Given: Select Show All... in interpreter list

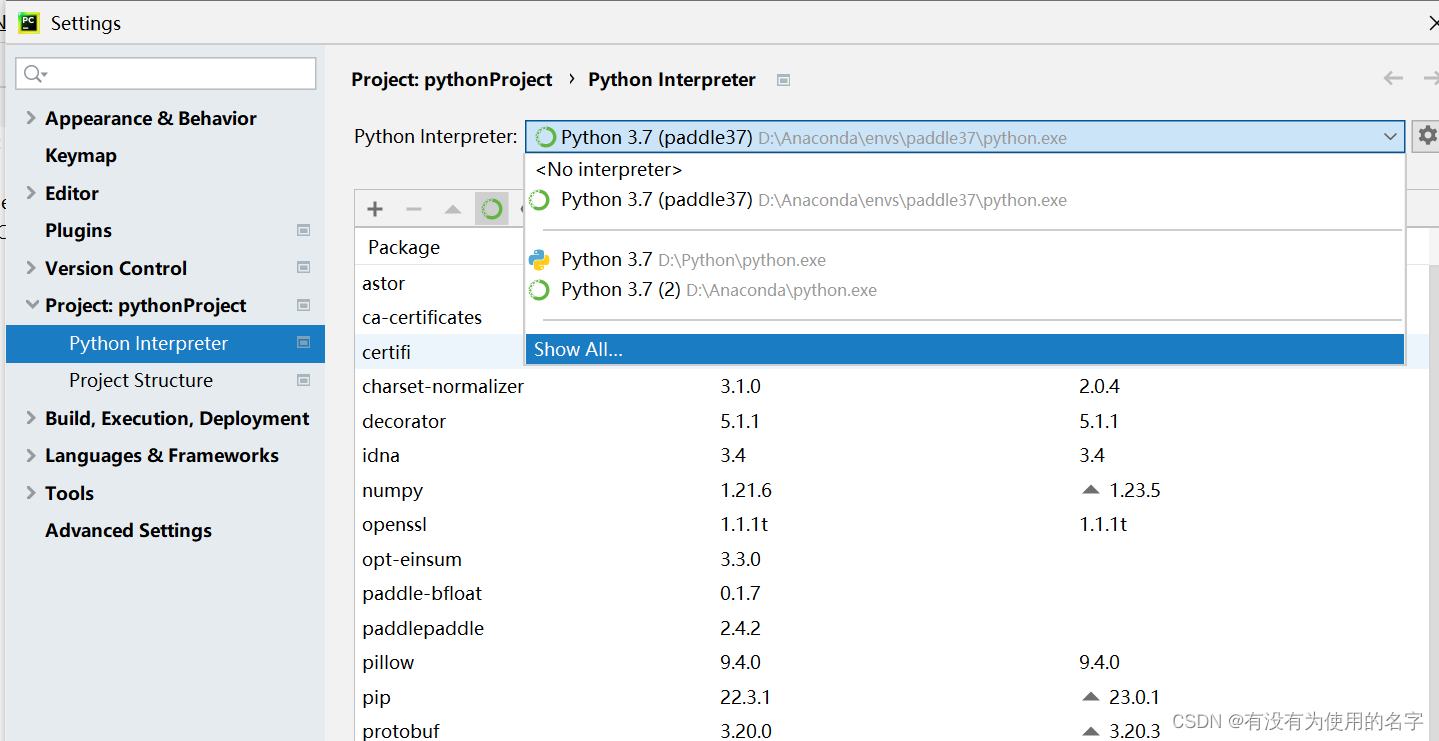Looking at the screenshot, I should pos(964,349).
